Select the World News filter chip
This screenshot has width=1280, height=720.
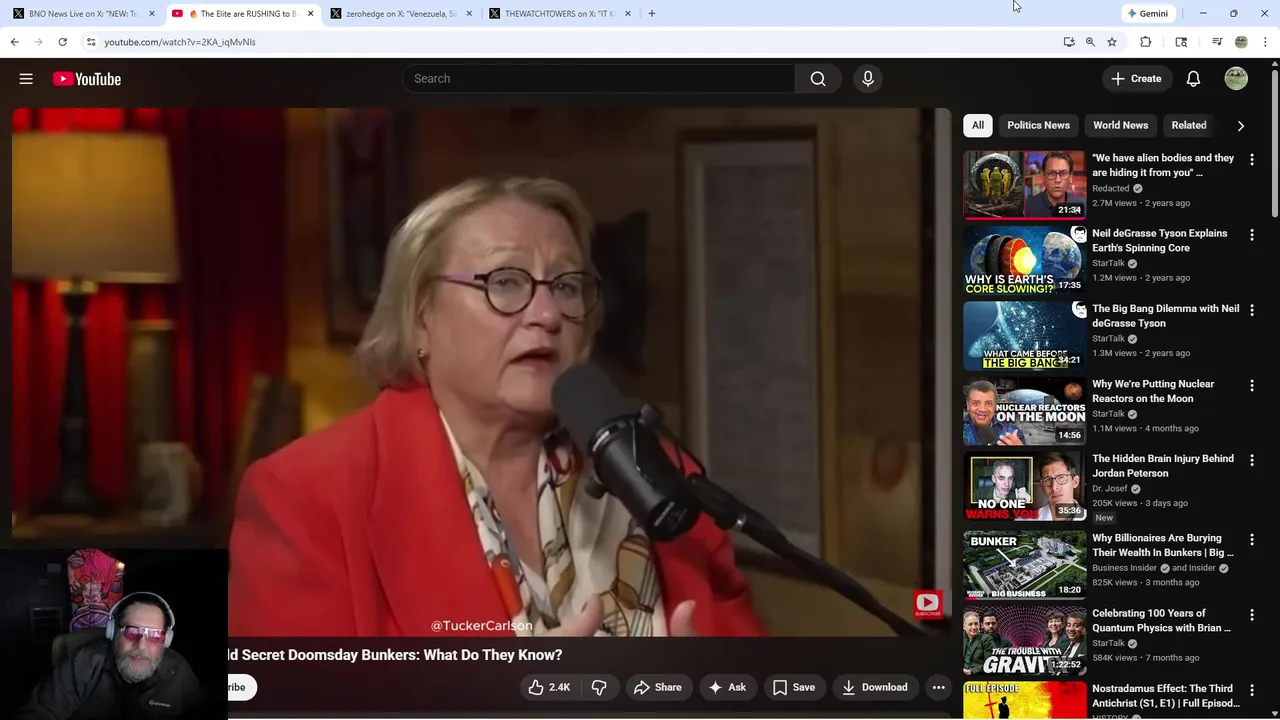[1120, 125]
